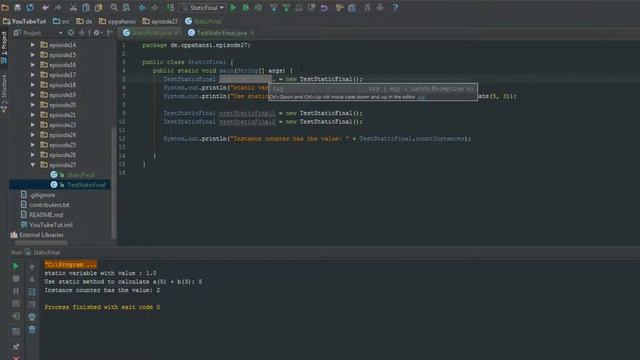Open the StaticFinal run configuration dropdown
This screenshot has width=640, height=360.
coord(204,7)
